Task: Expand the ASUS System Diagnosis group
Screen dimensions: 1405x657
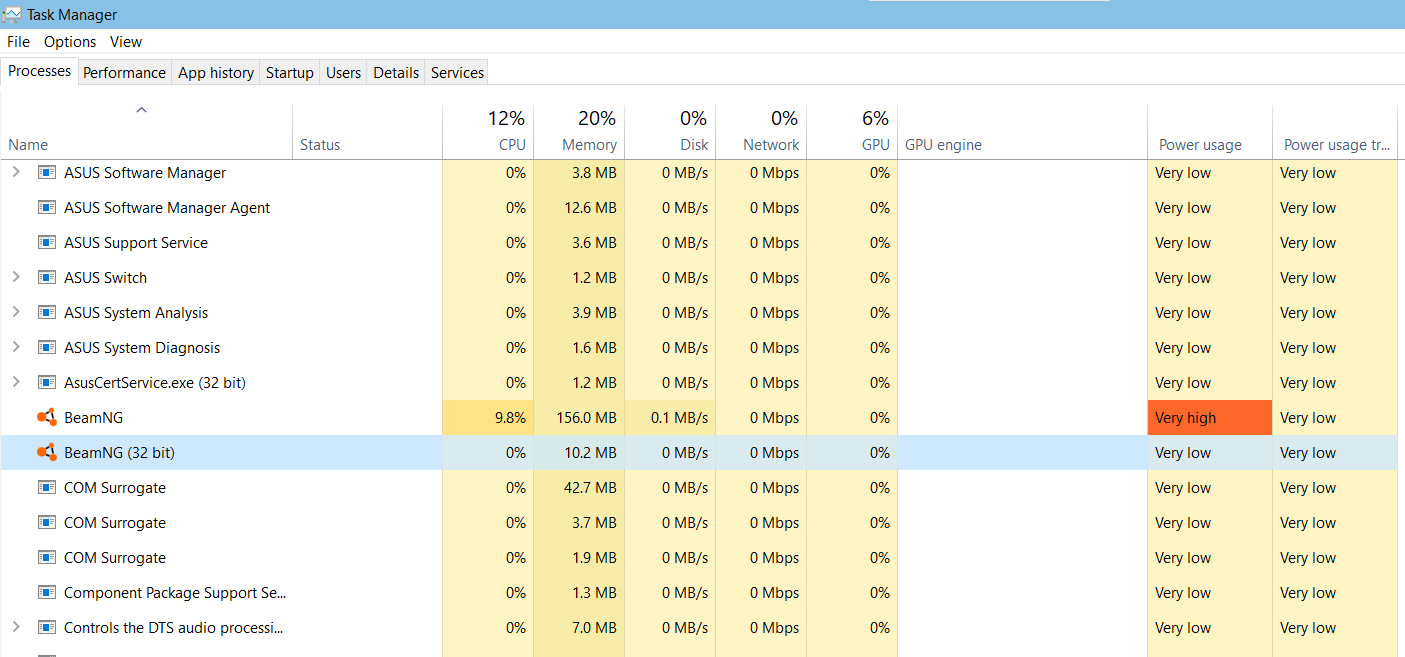Action: pos(16,348)
